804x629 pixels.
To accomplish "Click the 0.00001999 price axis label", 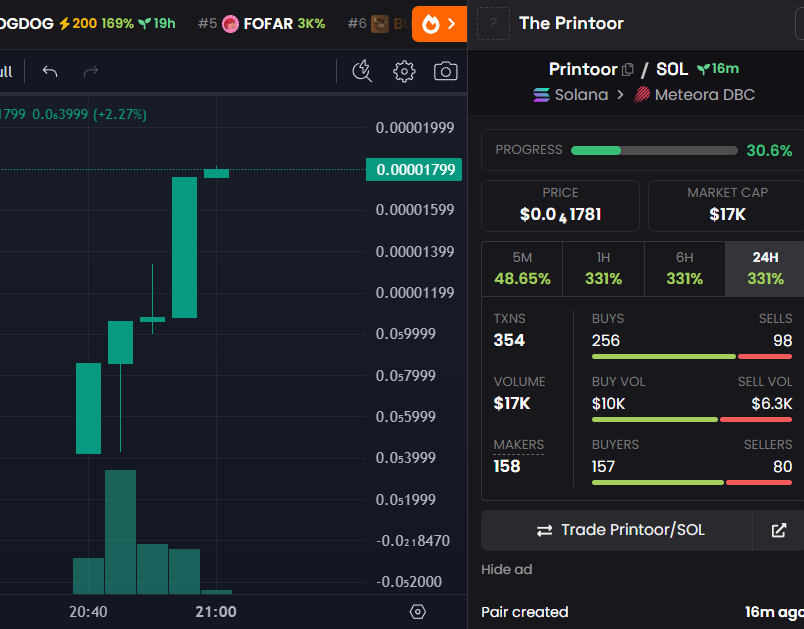I will (x=414, y=128).
